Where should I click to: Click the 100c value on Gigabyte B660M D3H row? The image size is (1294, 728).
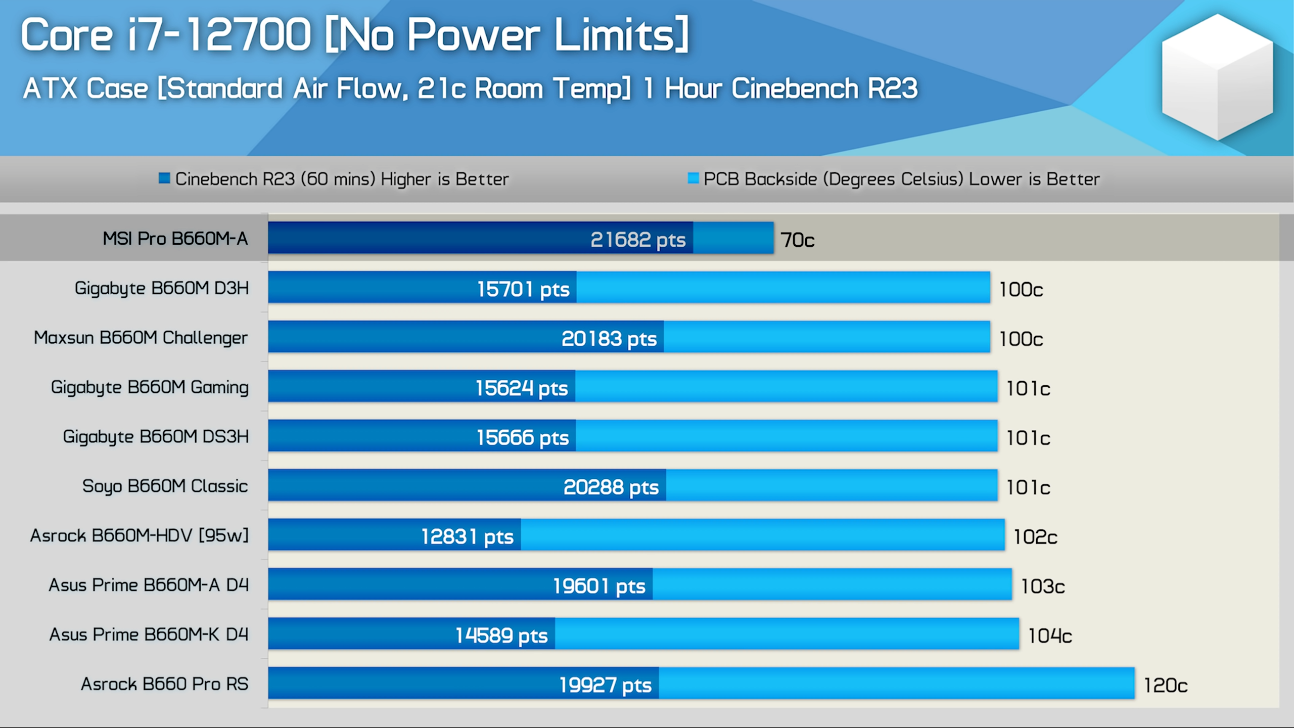(1020, 290)
